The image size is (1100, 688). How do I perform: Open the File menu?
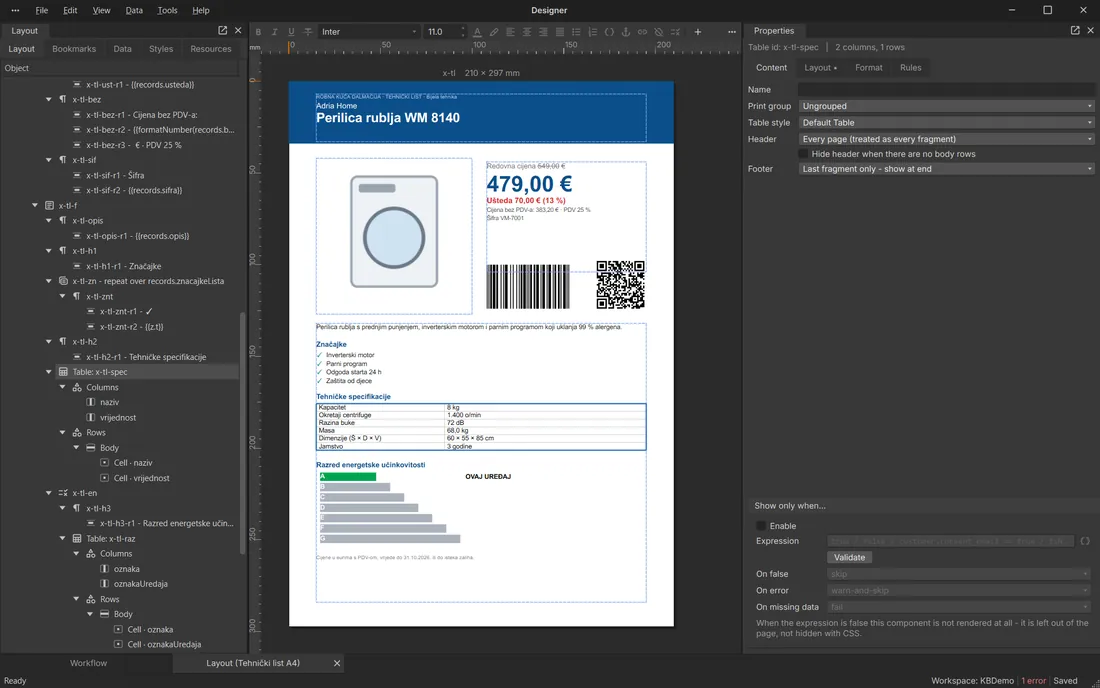point(42,11)
